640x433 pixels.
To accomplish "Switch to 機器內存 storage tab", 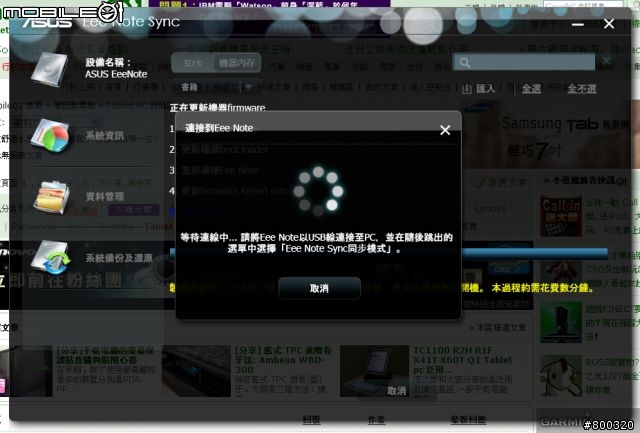I will 237,63.
